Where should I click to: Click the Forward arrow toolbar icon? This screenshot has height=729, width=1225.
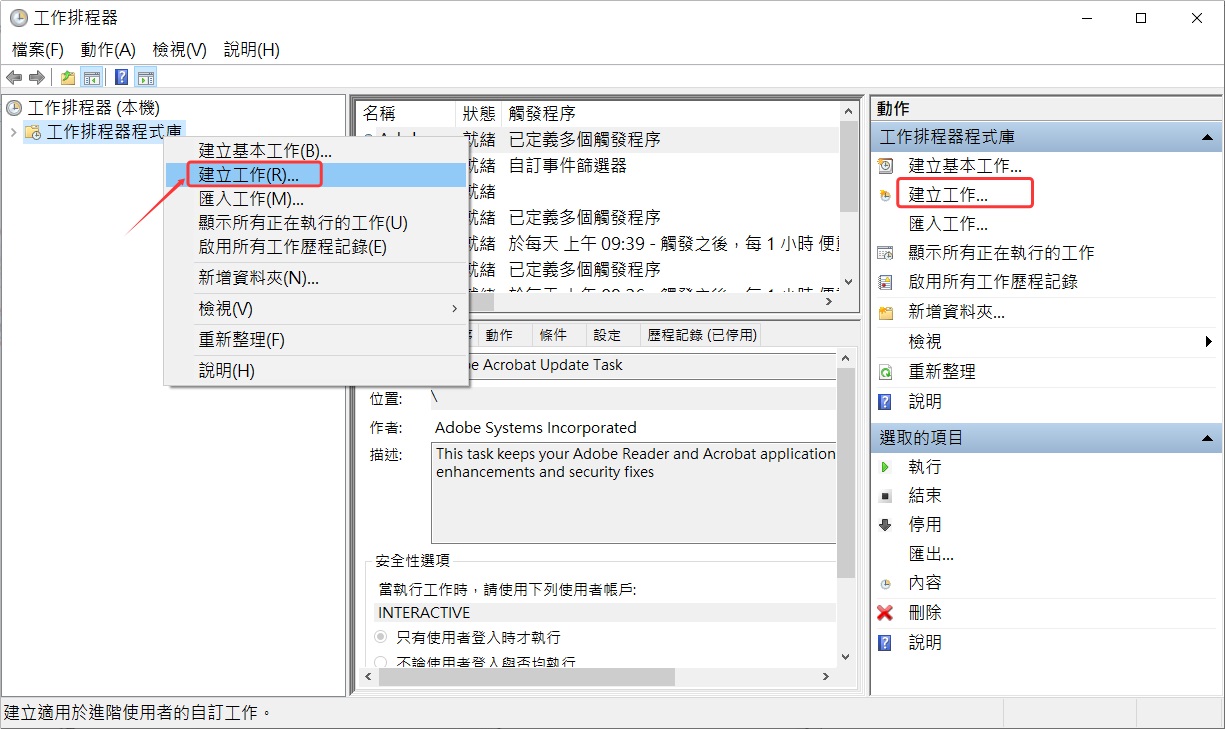point(37,78)
